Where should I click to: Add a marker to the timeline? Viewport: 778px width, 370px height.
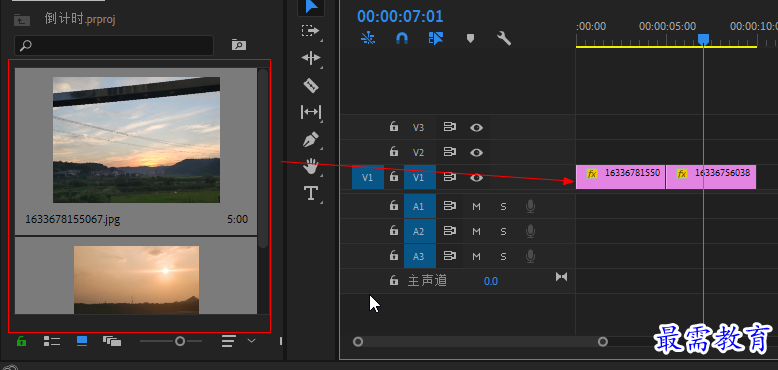tap(470, 38)
